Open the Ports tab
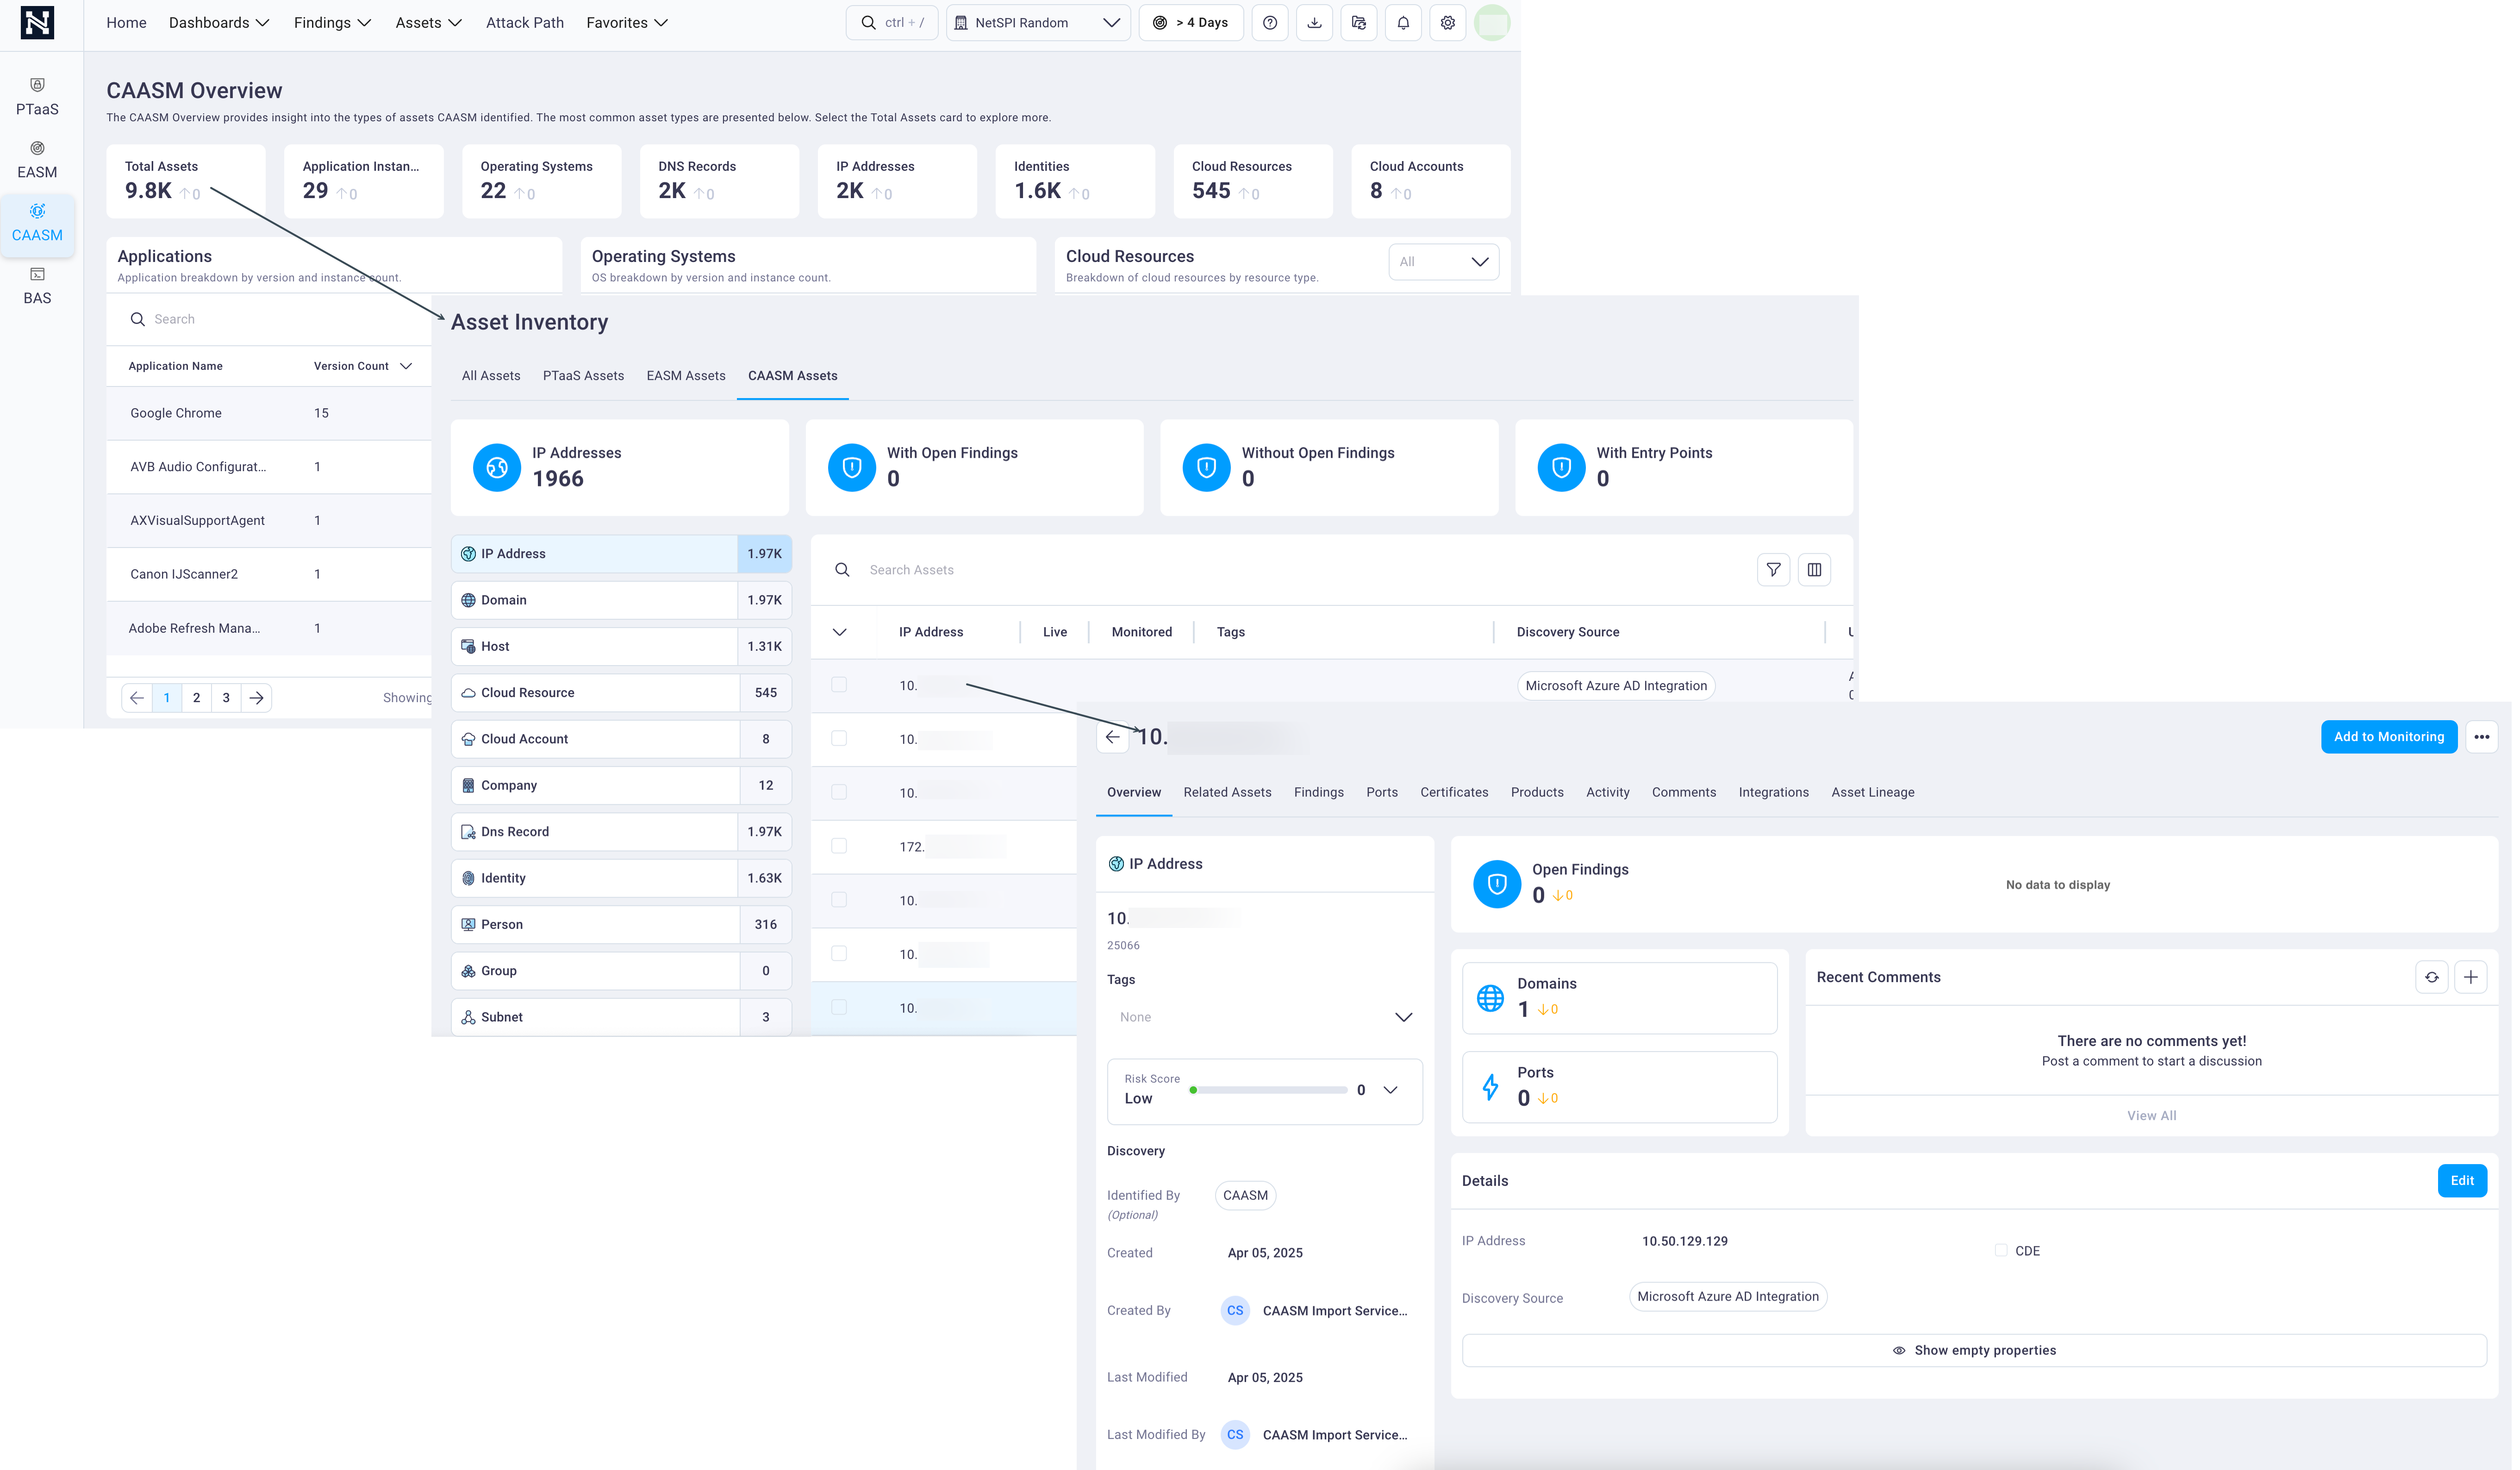Viewport: 2520px width, 1470px height. pos(1382,792)
